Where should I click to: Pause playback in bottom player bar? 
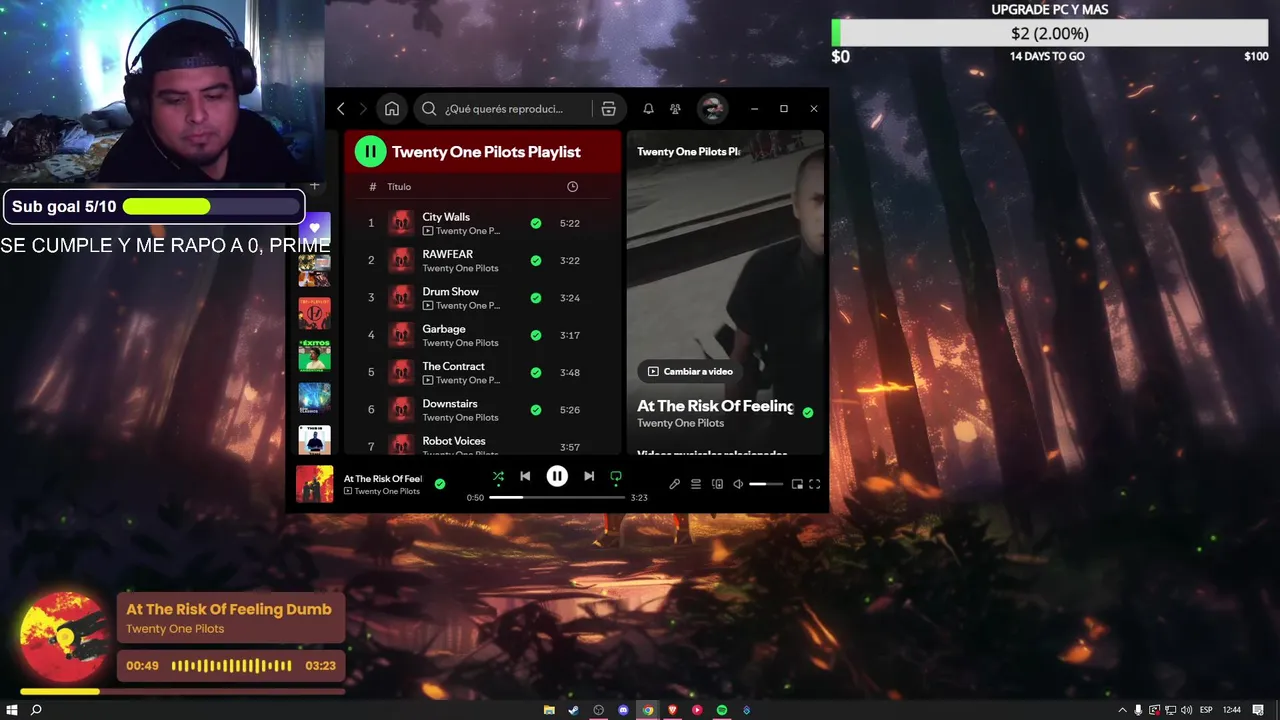(557, 476)
